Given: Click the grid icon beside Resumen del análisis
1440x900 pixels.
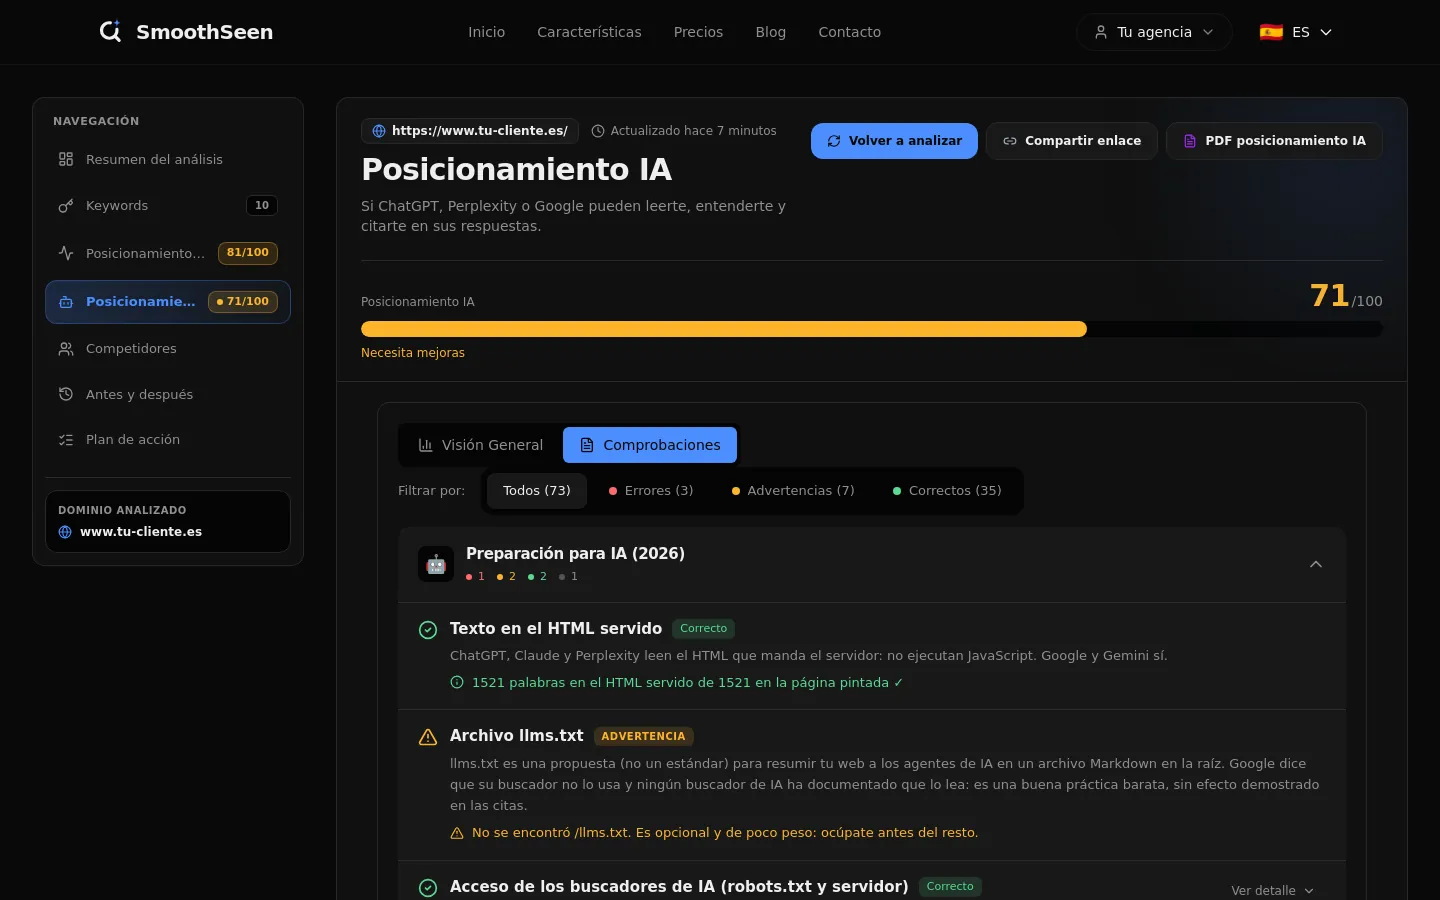Looking at the screenshot, I should click(66, 159).
